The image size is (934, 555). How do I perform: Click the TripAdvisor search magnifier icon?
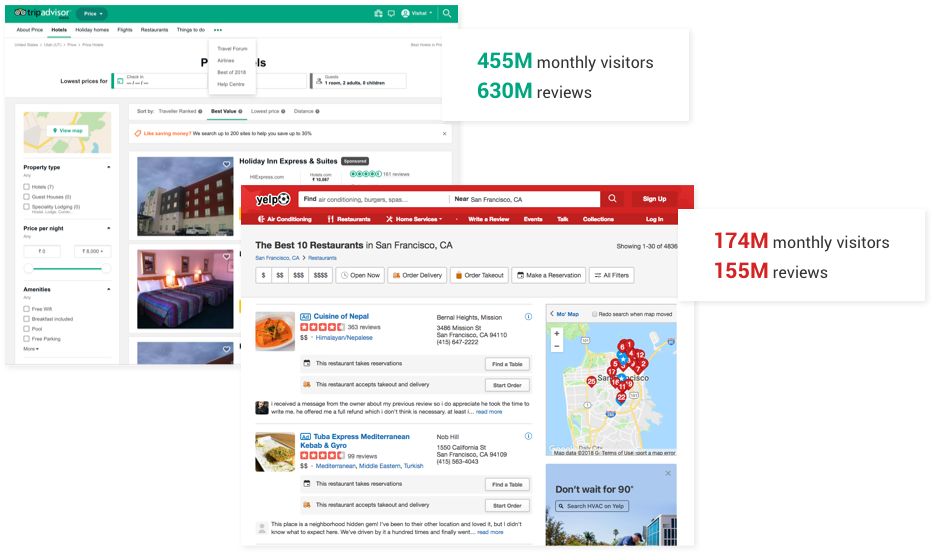click(x=447, y=13)
